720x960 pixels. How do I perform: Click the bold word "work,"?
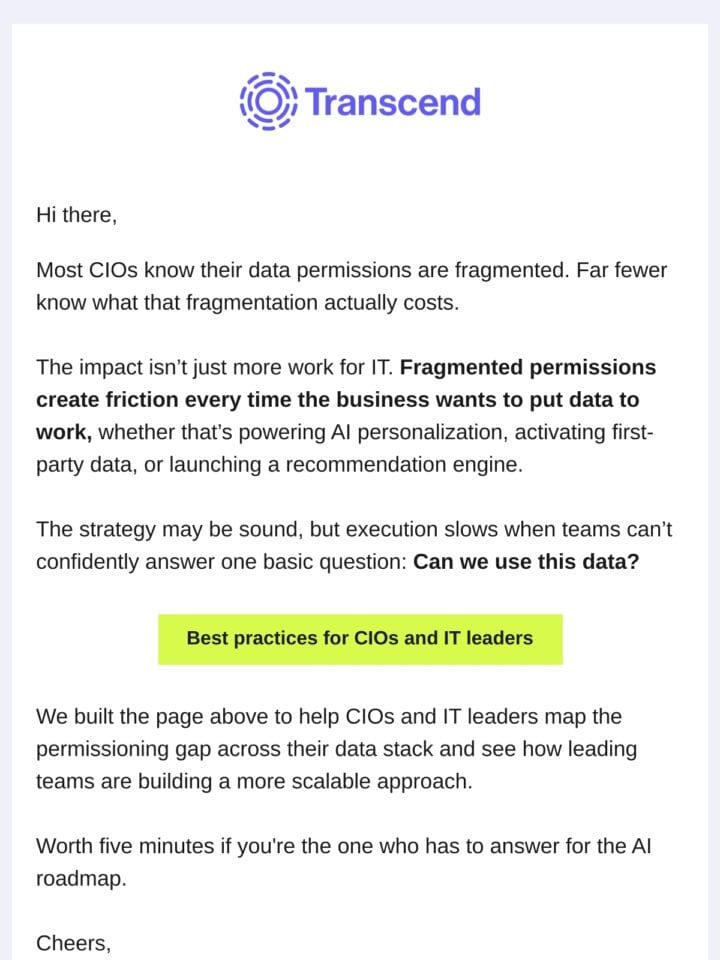pyautogui.click(x=64, y=432)
